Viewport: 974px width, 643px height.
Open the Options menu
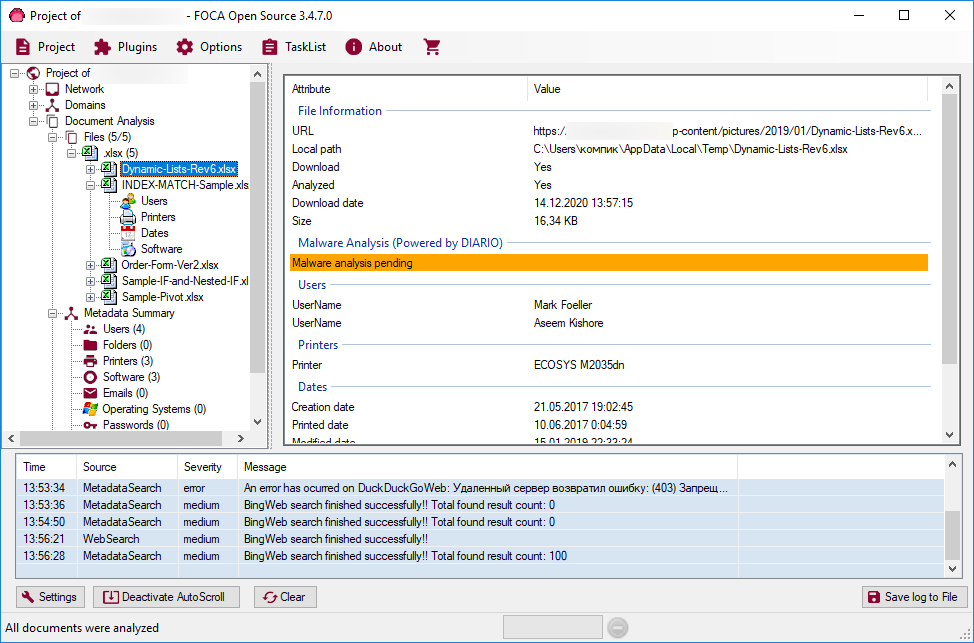(x=209, y=47)
